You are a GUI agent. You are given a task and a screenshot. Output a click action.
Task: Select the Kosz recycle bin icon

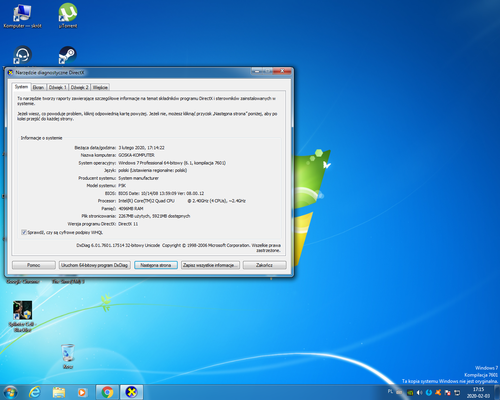coord(68,356)
